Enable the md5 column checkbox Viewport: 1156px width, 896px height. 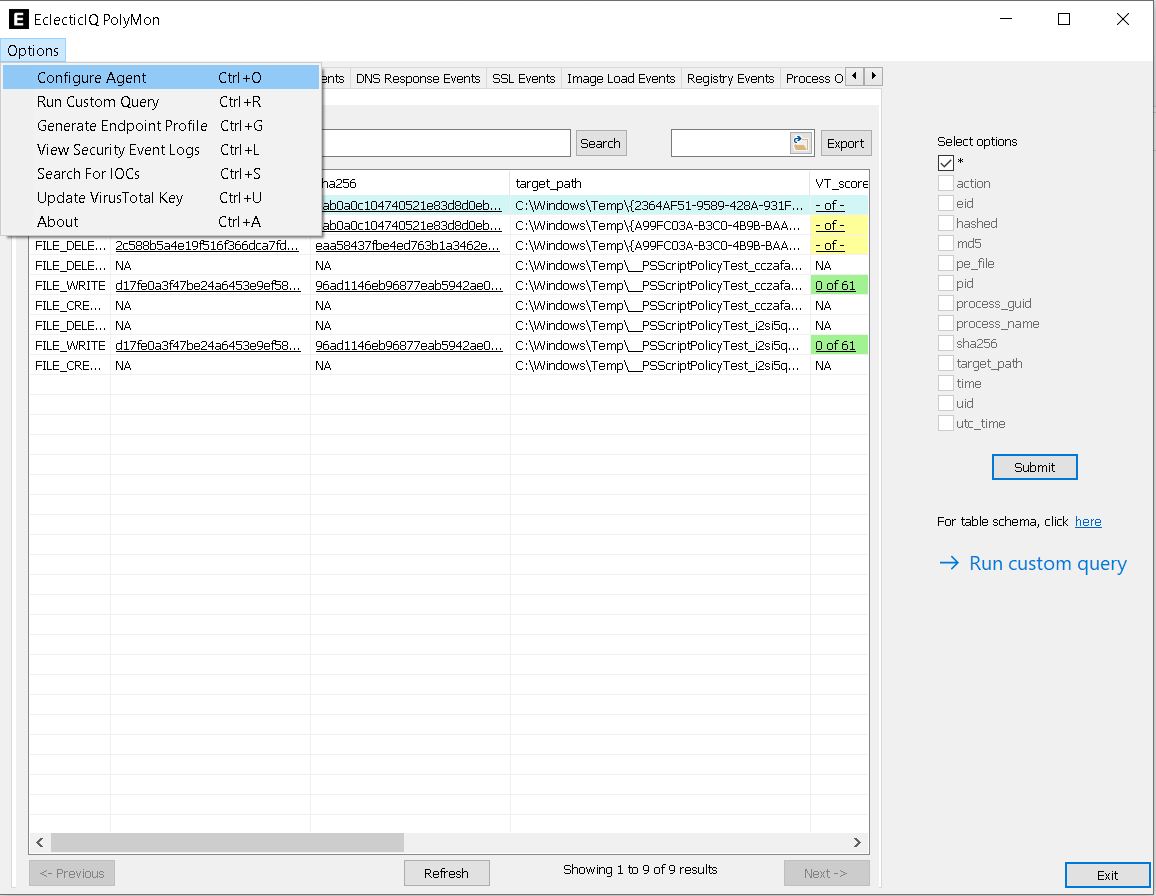(x=945, y=243)
